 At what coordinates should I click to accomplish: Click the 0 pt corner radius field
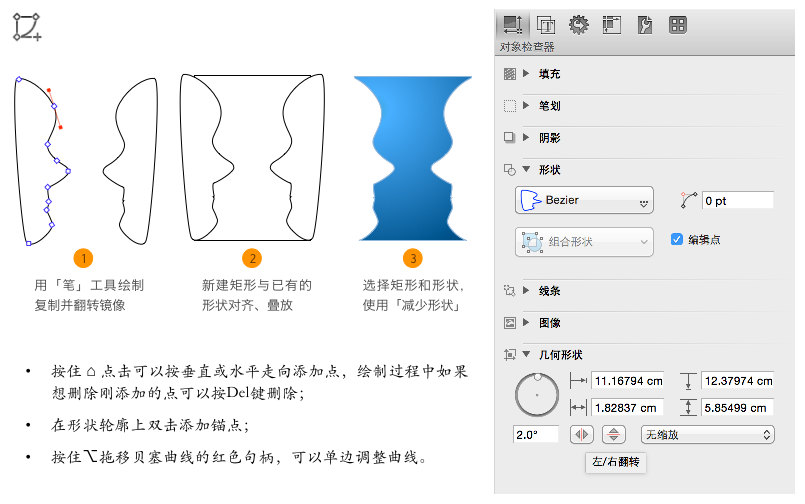(x=737, y=201)
